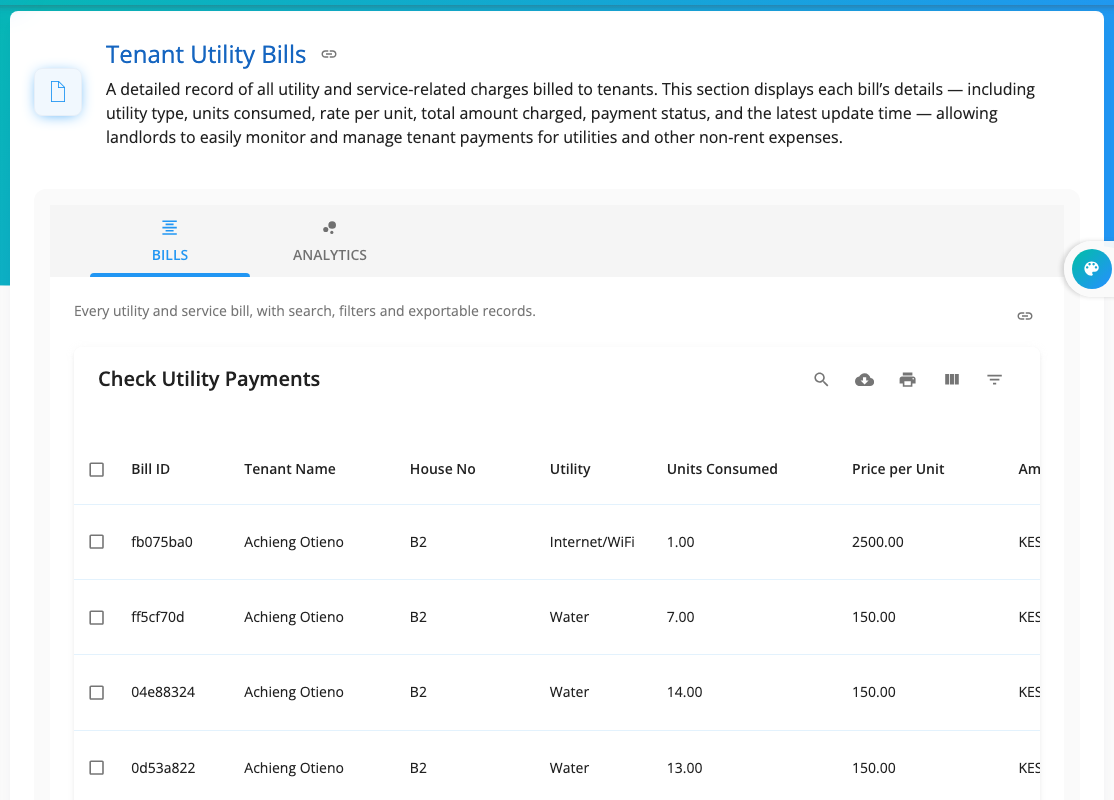
Task: Select bill ff5cf70d checkbox
Action: coord(97,617)
